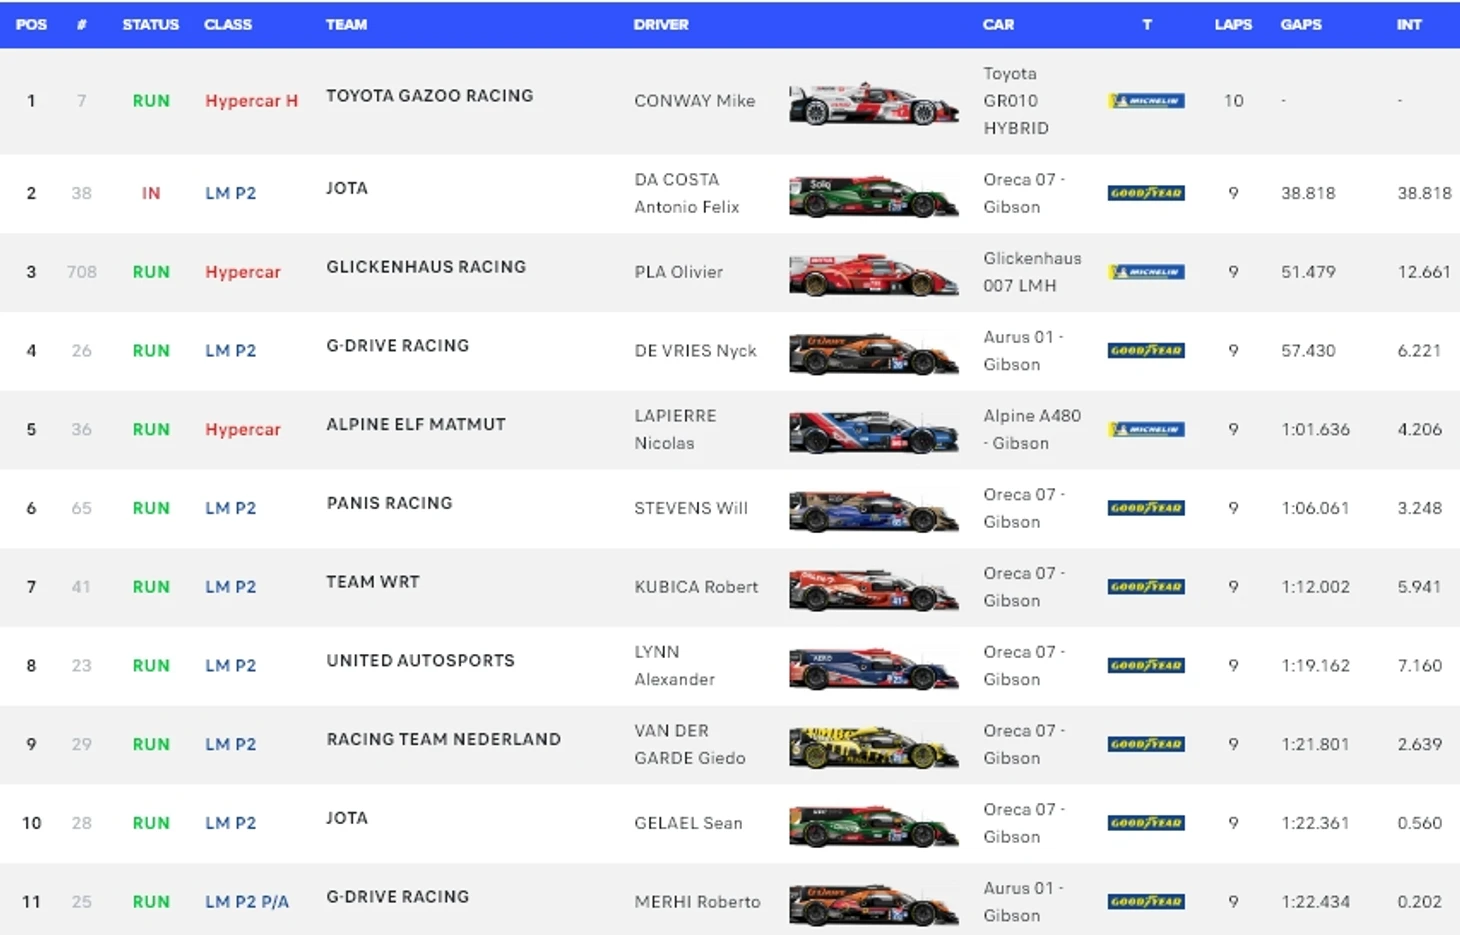Image resolution: width=1460 pixels, height=935 pixels.
Task: Select driver LYNN Alexander
Action: [674, 665]
